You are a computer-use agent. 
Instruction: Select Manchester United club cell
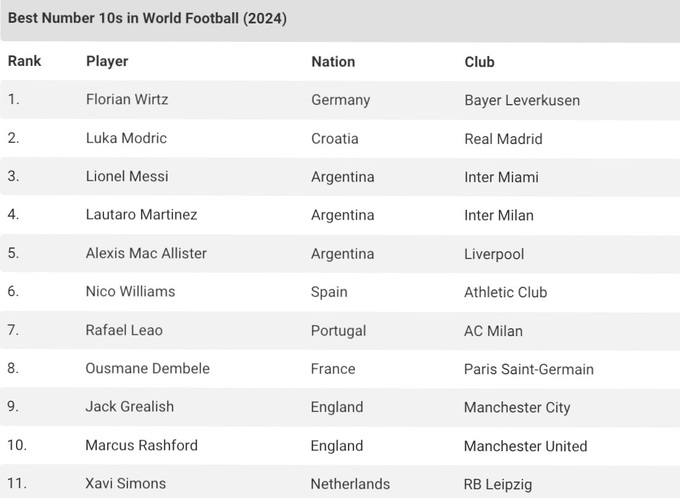click(525, 445)
